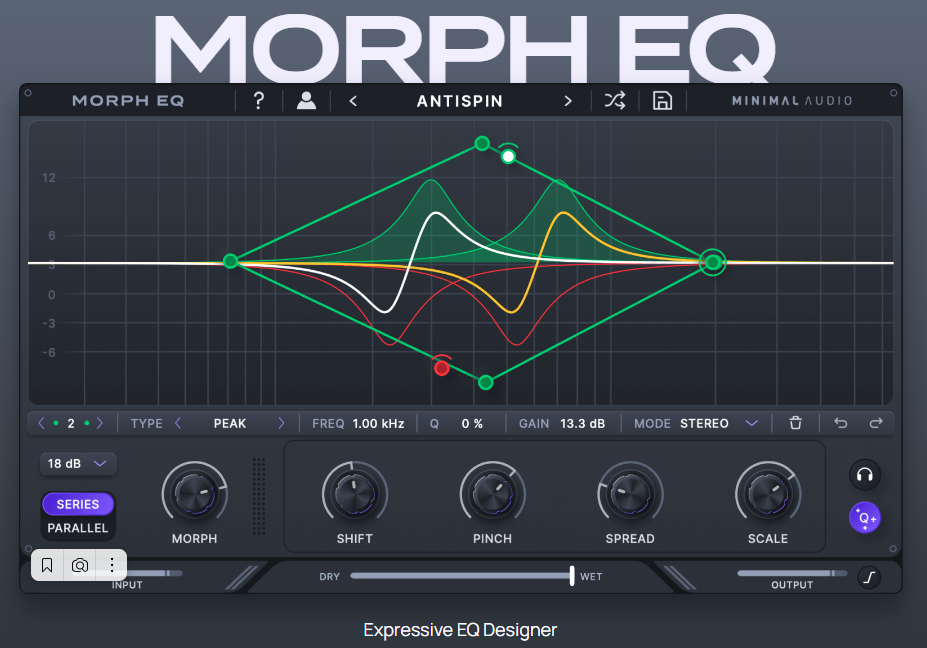Select previous band with the left arrow
927x648 pixels.
click(x=41, y=423)
